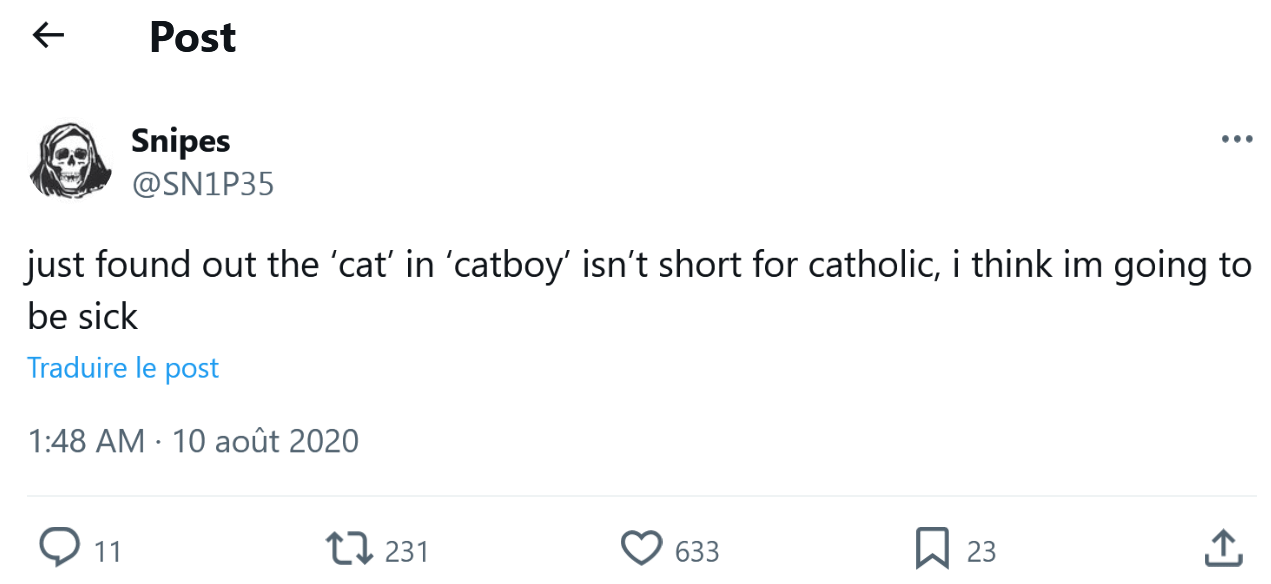
Task: Click the bookmark count 23
Action: click(981, 551)
